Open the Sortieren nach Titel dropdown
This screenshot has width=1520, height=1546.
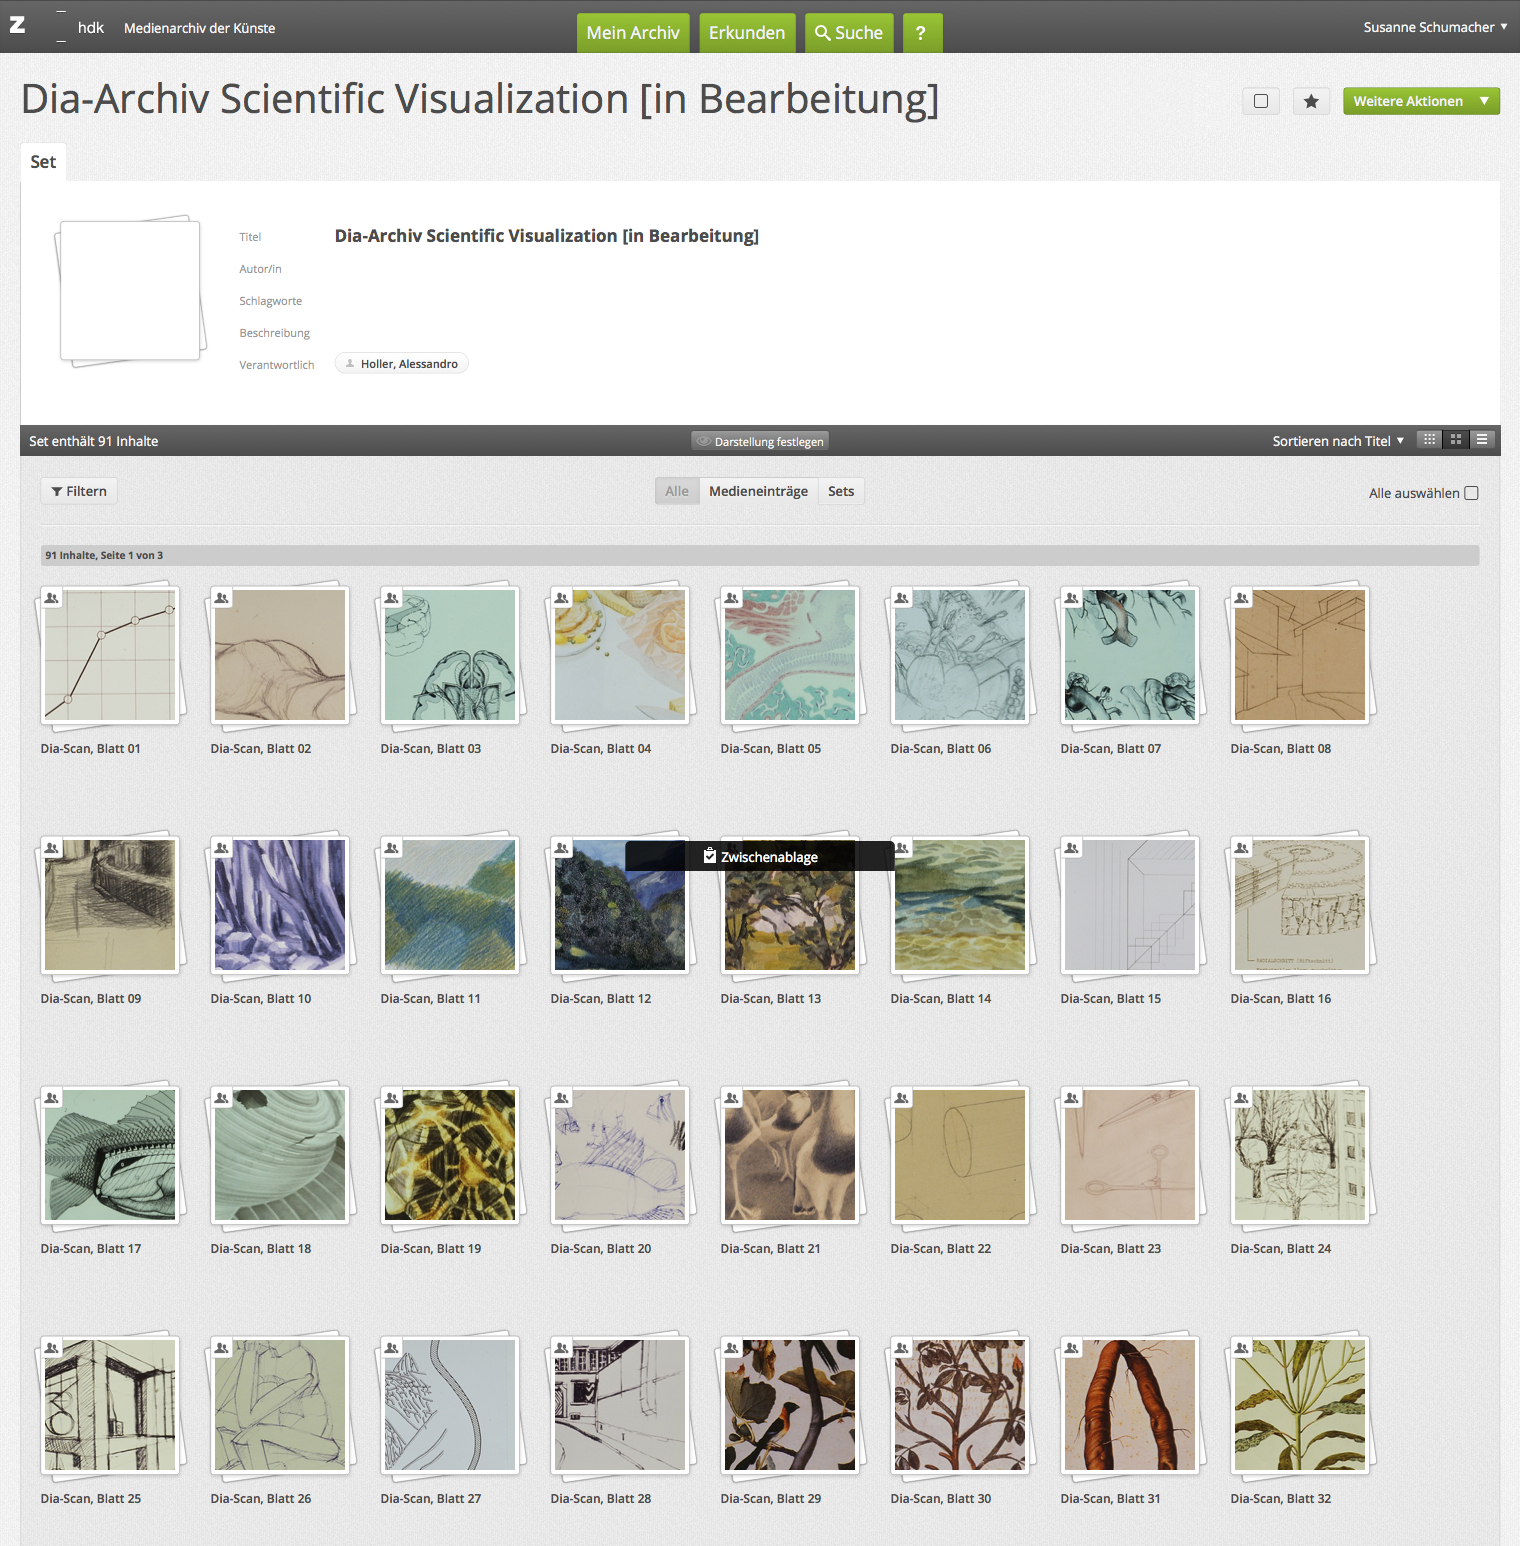point(1337,441)
